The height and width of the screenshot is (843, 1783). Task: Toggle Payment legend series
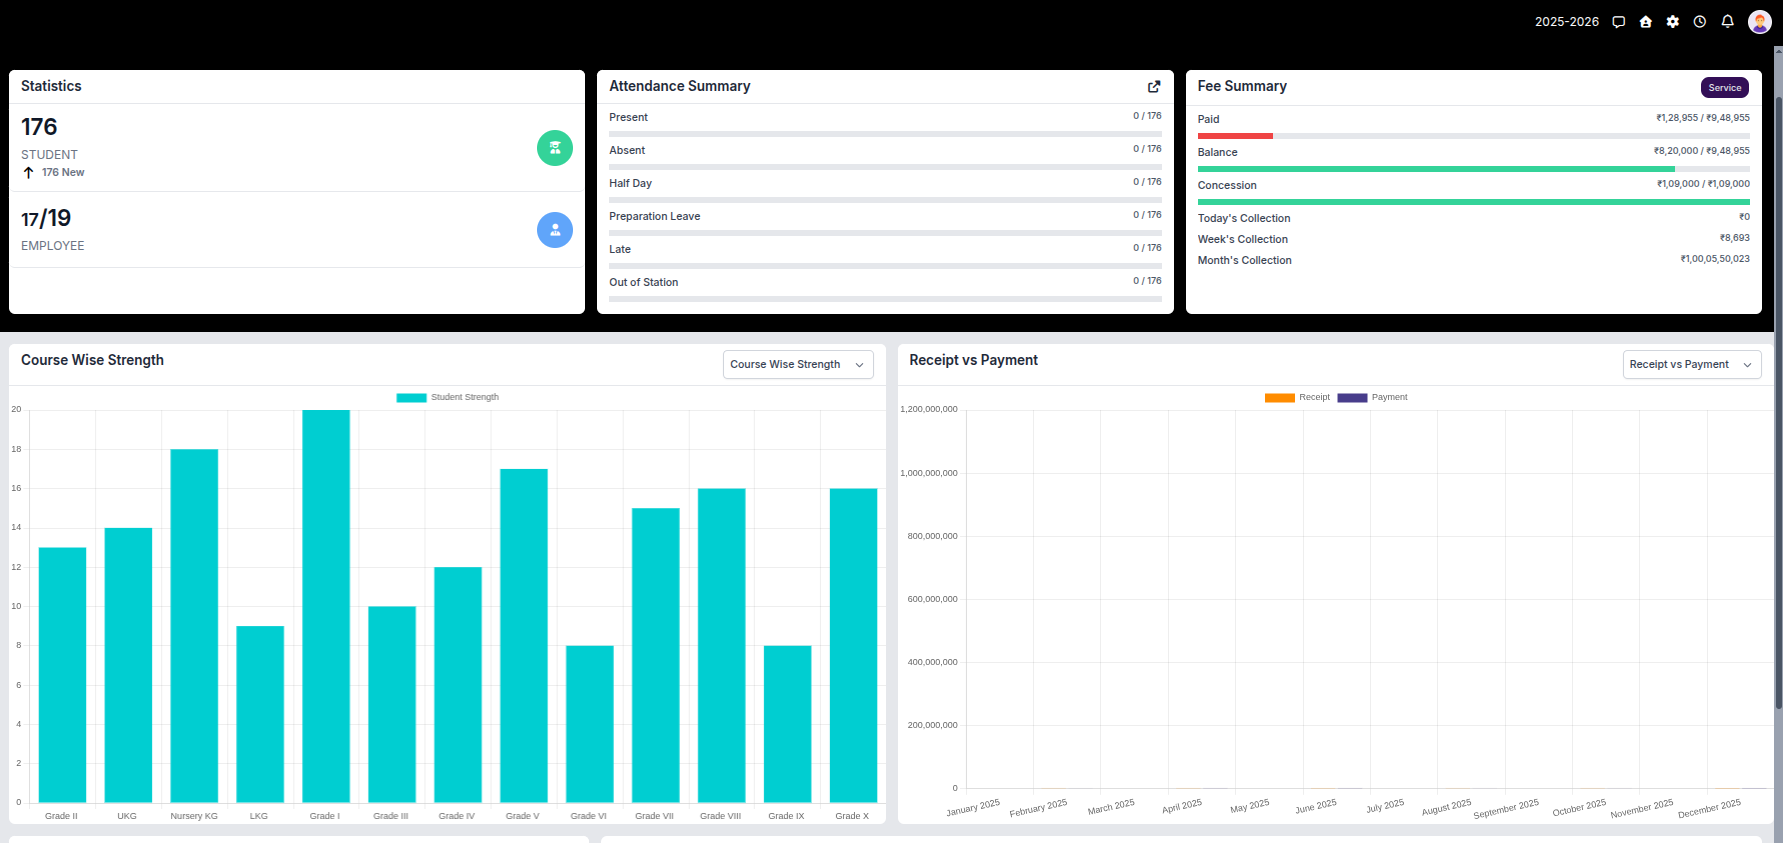pos(1372,397)
